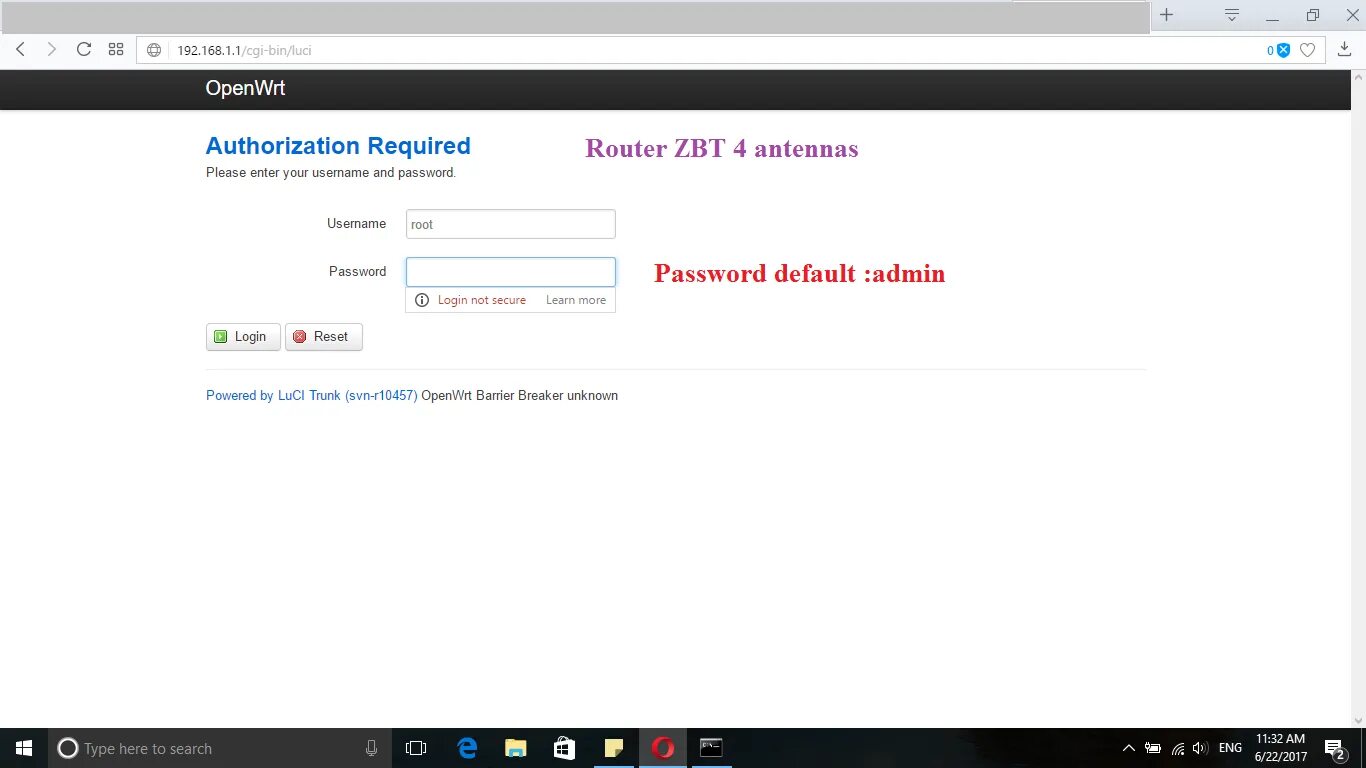Go forward with the browser forward arrow

52,49
